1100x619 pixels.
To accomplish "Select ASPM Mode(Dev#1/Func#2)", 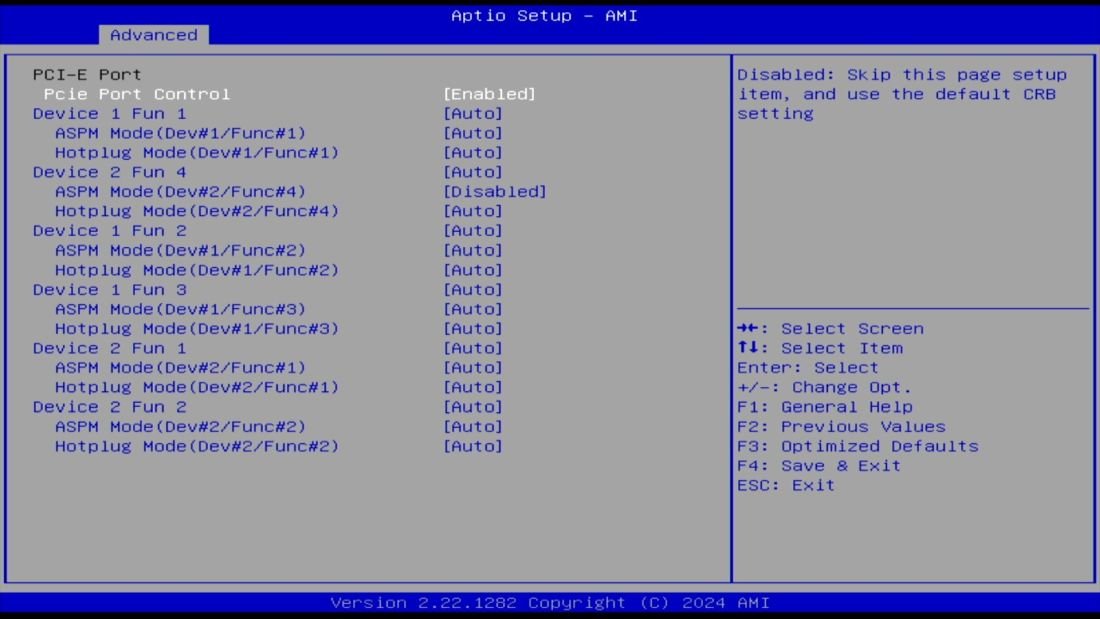I will (180, 251).
